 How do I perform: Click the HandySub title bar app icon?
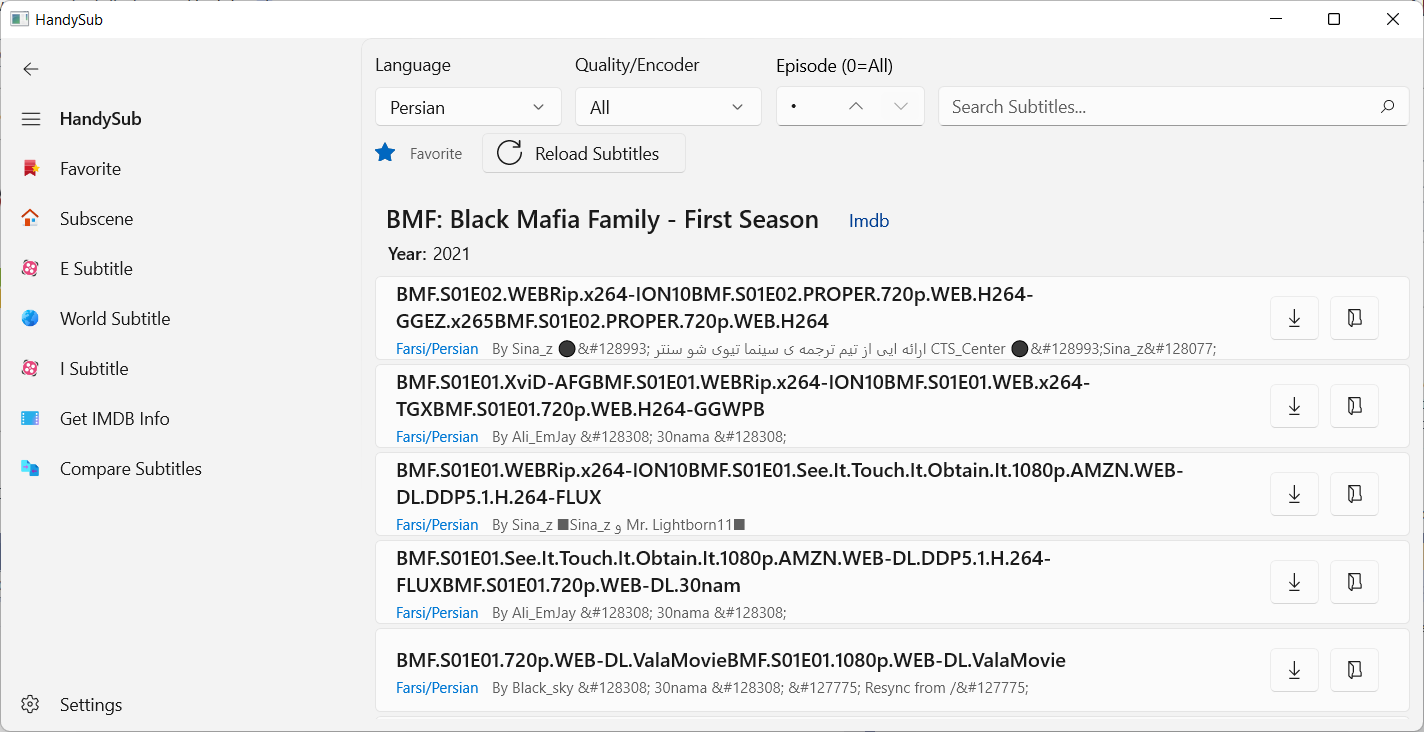(20, 19)
